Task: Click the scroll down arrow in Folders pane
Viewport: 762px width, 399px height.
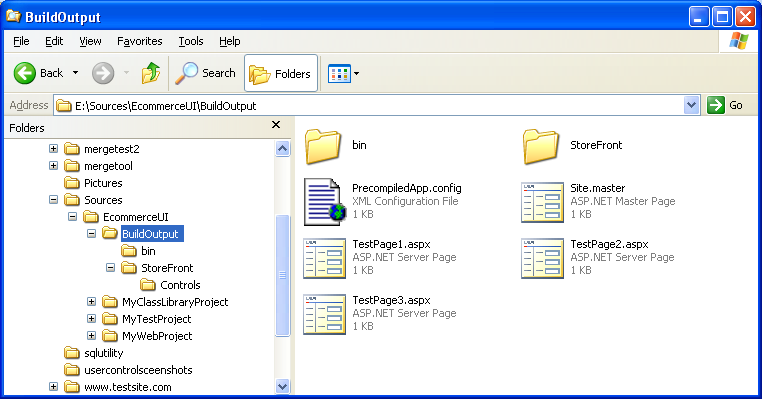Action: pos(282,386)
